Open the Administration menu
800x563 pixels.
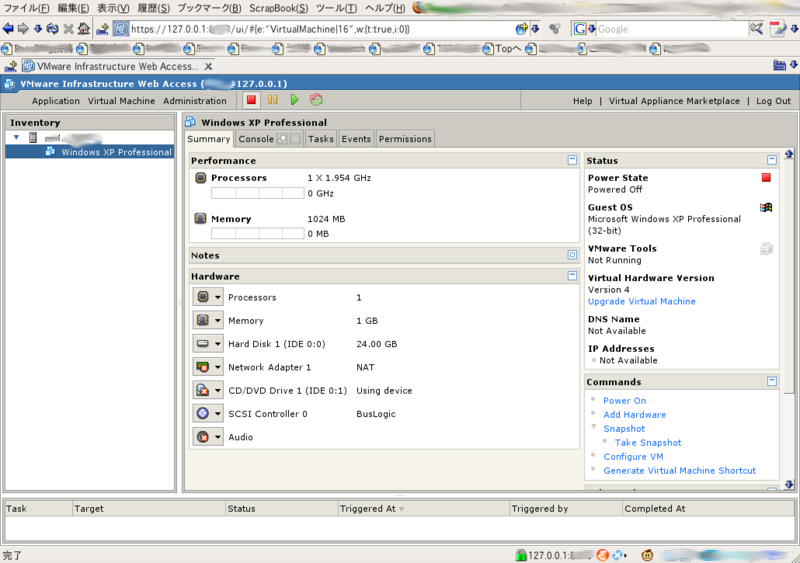195,101
